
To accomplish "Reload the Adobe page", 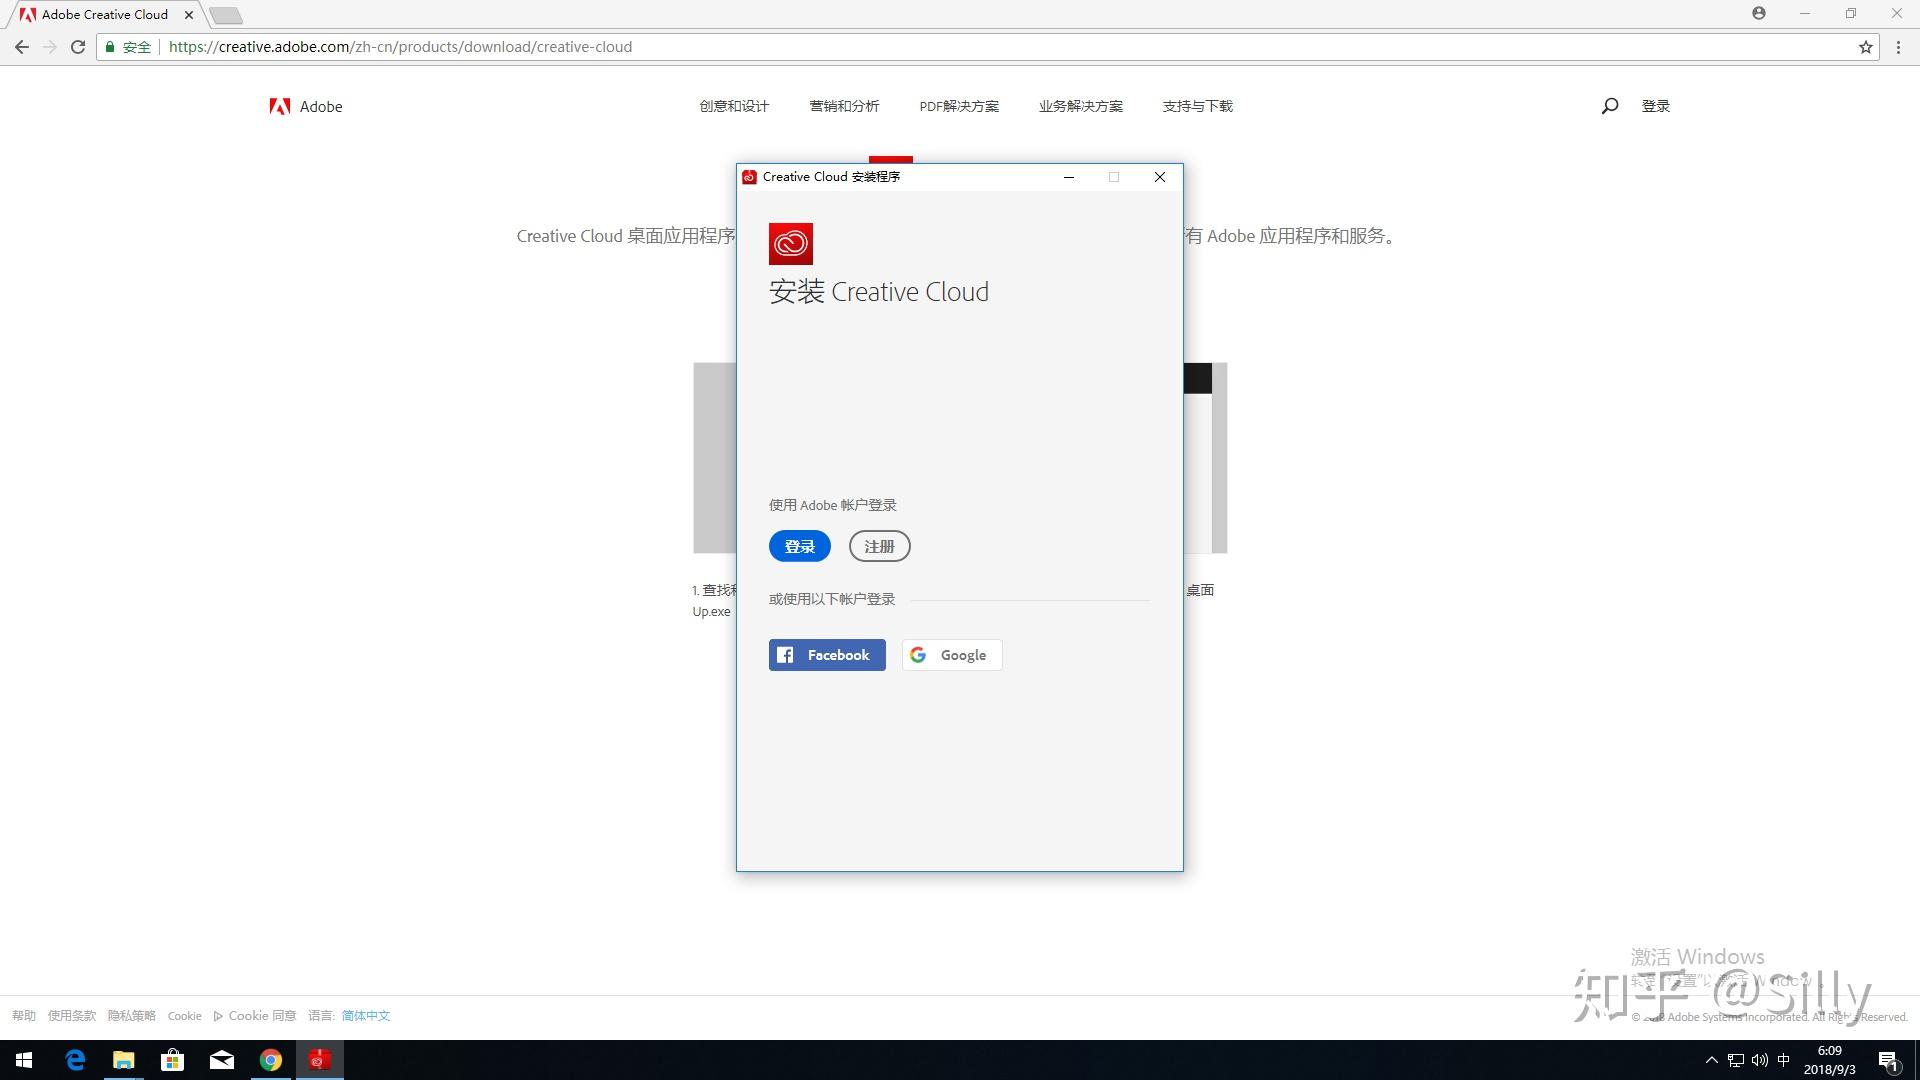I will click(x=78, y=47).
